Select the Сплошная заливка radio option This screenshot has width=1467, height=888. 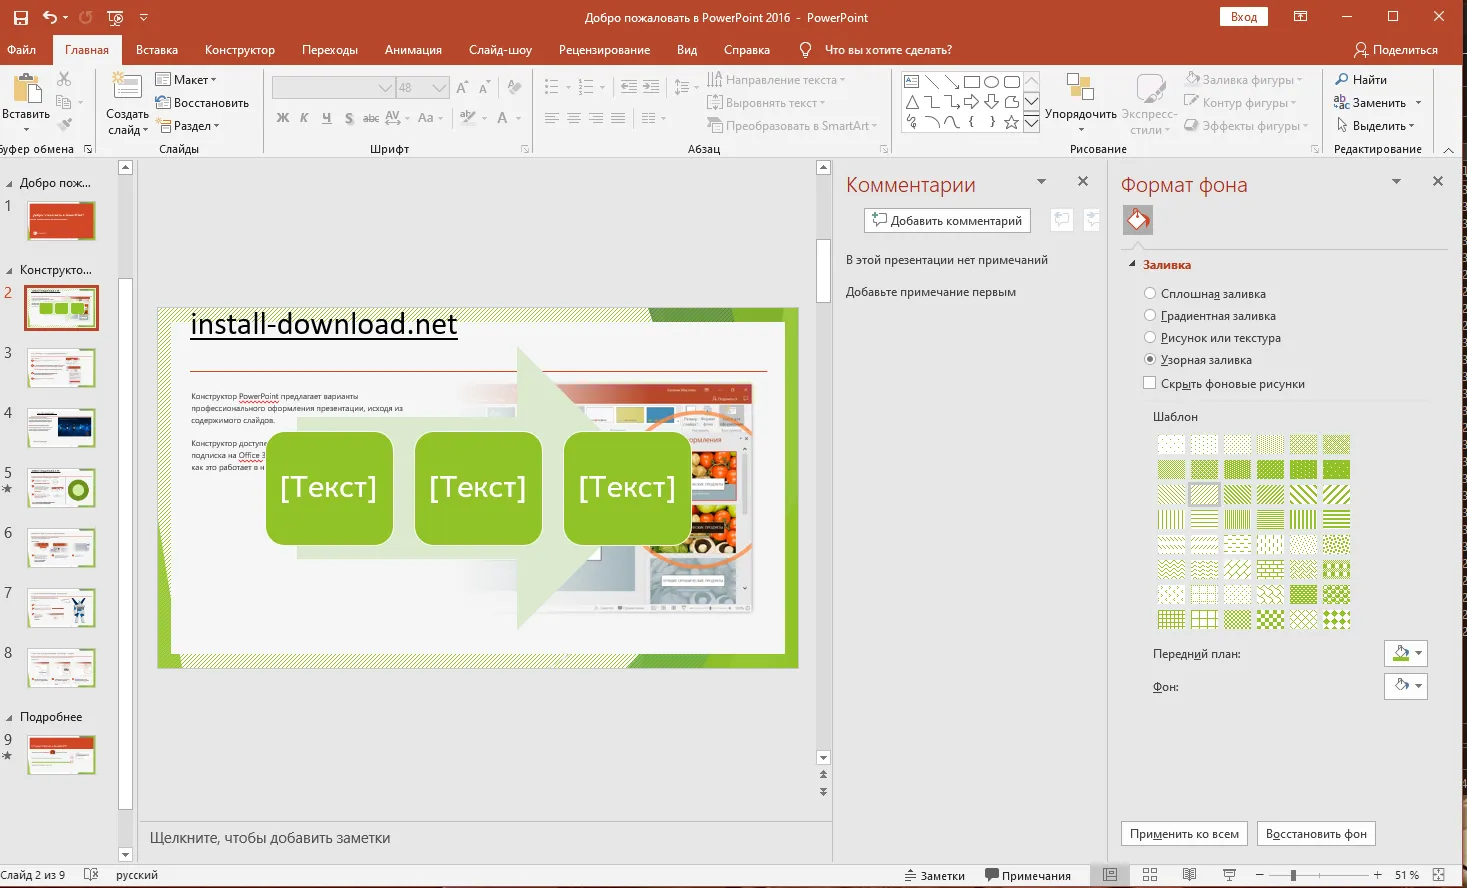pyautogui.click(x=1150, y=293)
